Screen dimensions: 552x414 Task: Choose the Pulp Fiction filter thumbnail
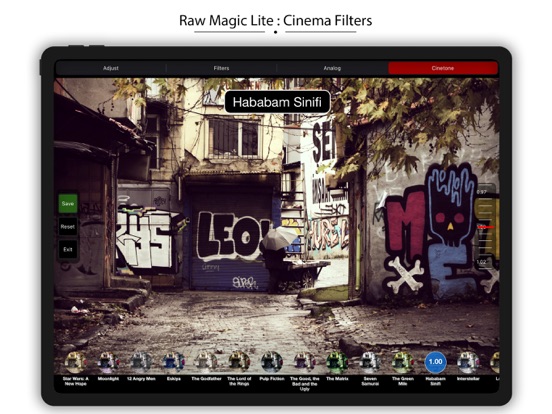click(x=272, y=362)
